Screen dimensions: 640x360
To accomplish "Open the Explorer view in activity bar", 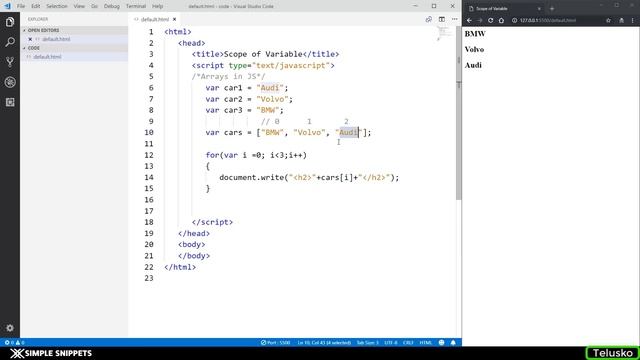I will coord(10,22).
